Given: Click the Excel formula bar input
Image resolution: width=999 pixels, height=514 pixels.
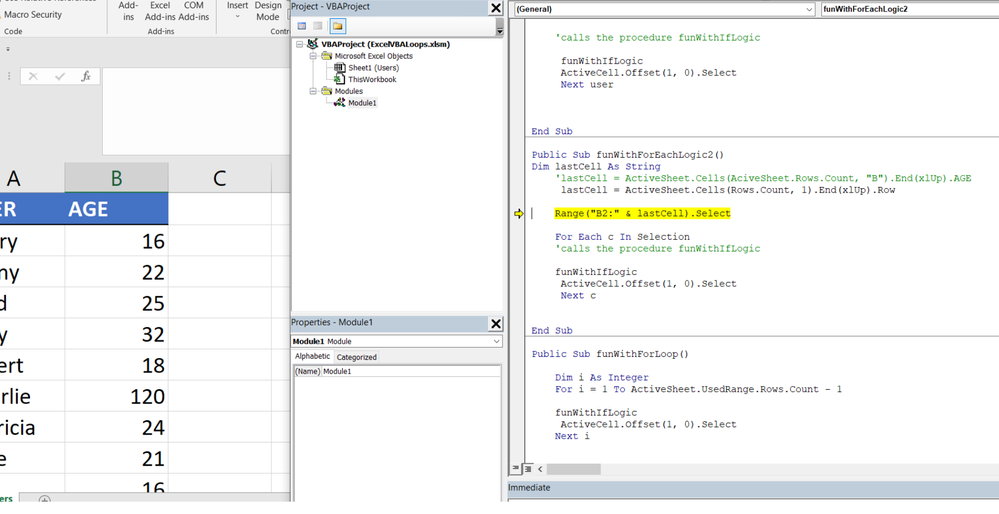Looking at the screenshot, I should point(196,111).
